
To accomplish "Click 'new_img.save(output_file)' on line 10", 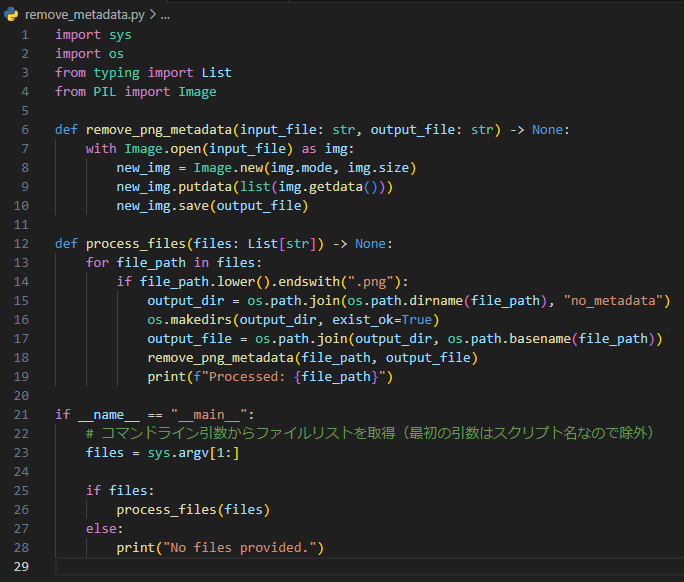I will [212, 205].
